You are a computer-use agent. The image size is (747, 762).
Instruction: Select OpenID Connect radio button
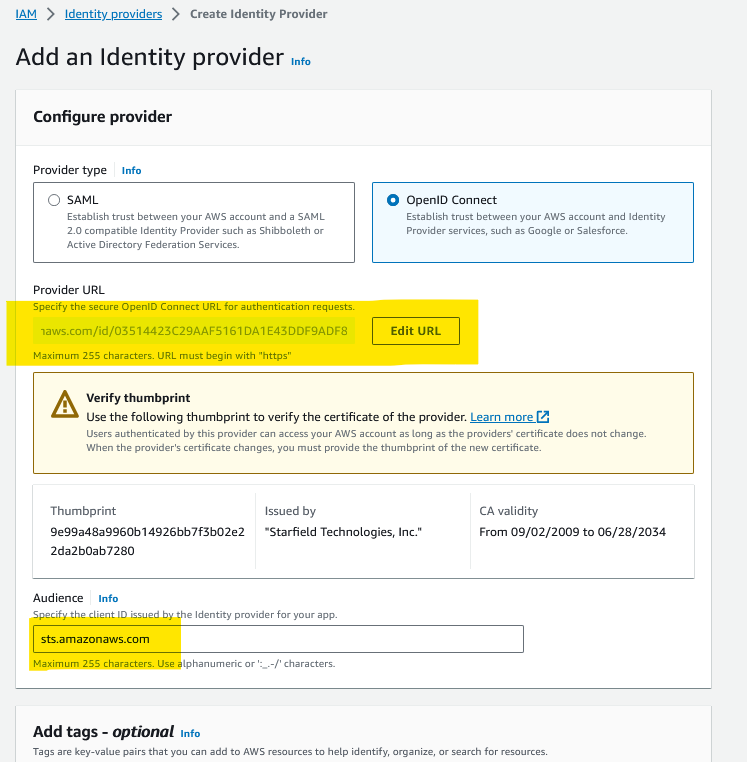(x=393, y=200)
